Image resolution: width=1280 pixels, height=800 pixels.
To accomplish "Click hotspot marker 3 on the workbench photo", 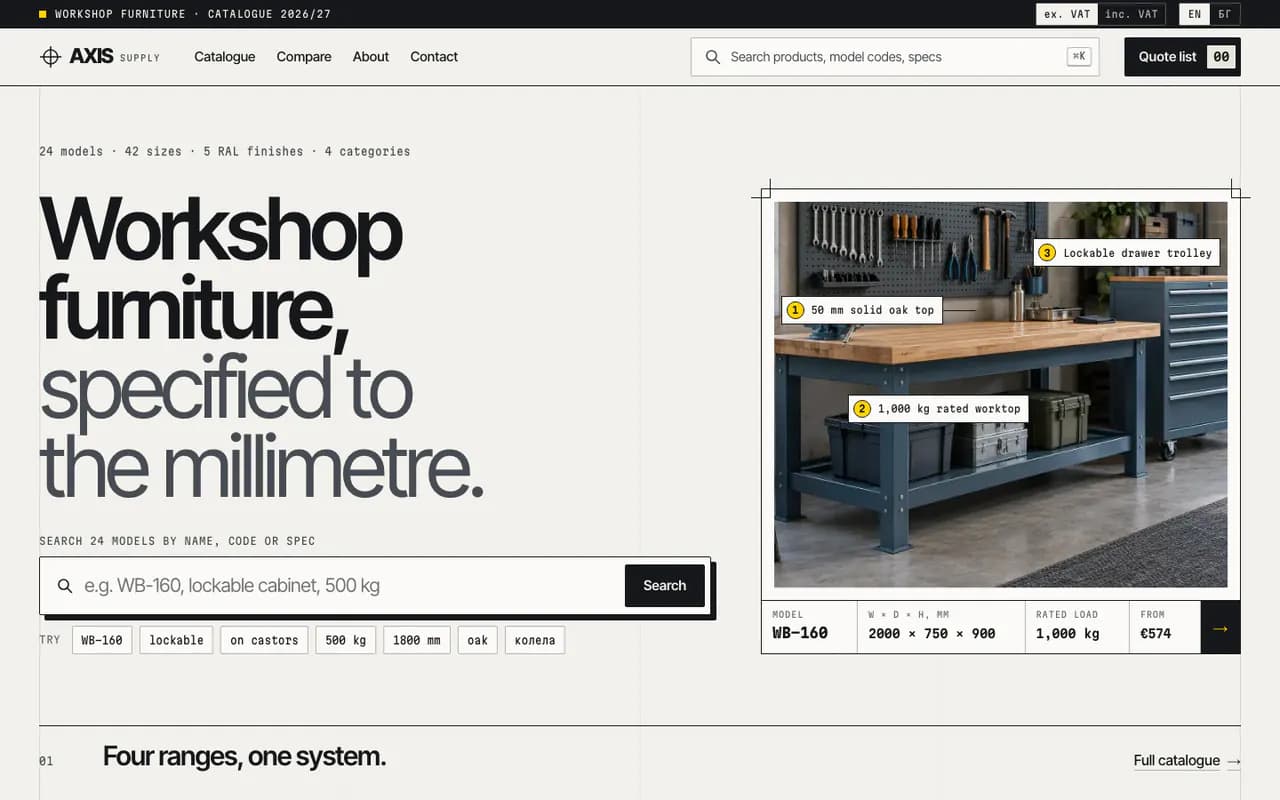I will click(1047, 253).
